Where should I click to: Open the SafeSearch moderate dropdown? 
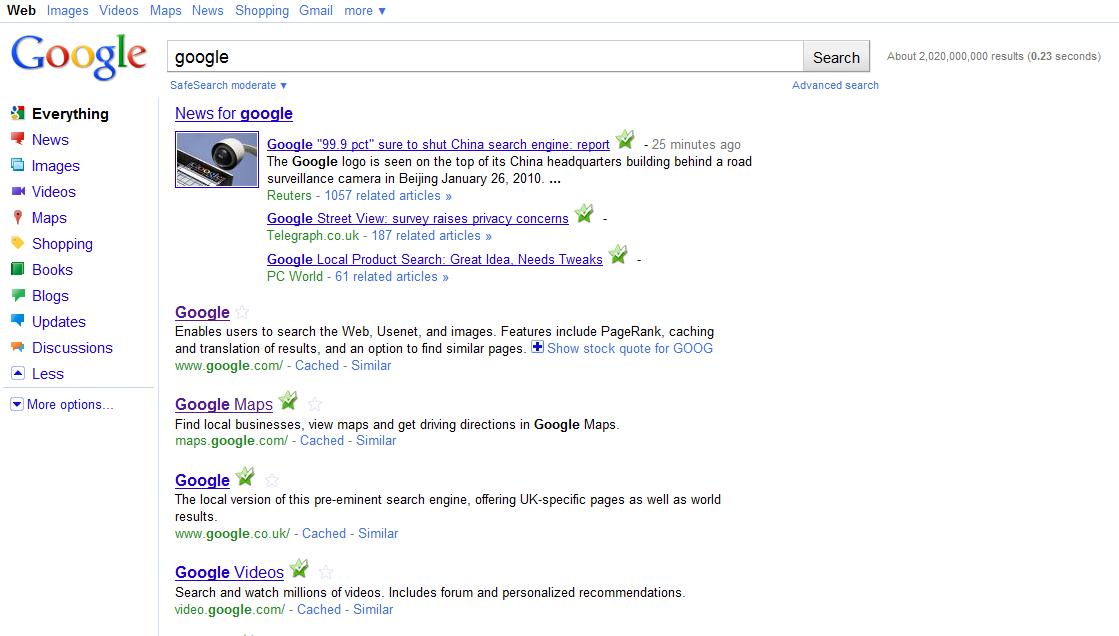point(228,85)
